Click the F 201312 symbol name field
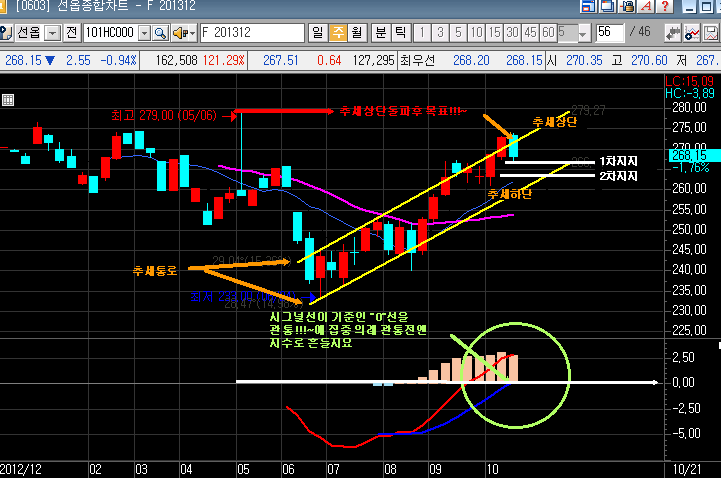 250,33
